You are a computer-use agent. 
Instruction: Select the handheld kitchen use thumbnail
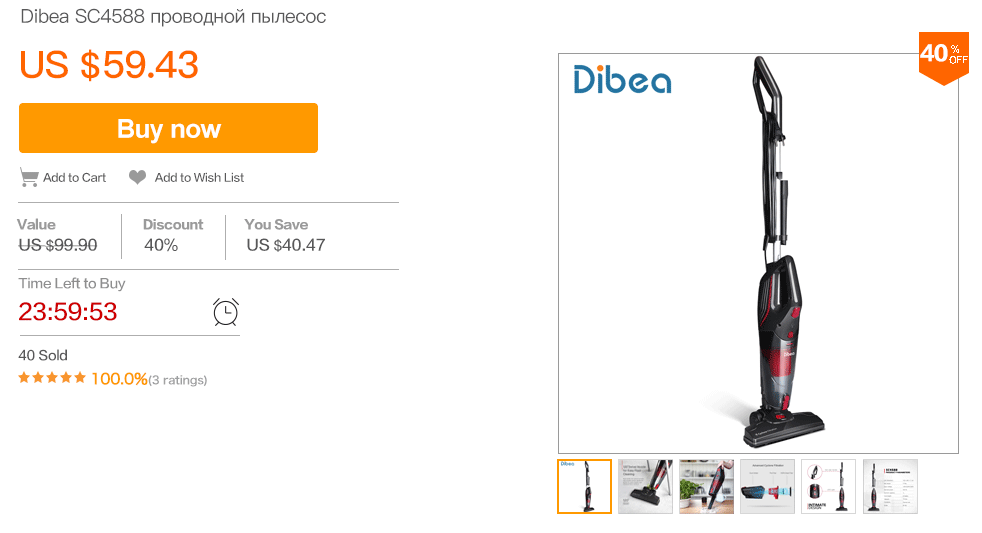coord(706,486)
